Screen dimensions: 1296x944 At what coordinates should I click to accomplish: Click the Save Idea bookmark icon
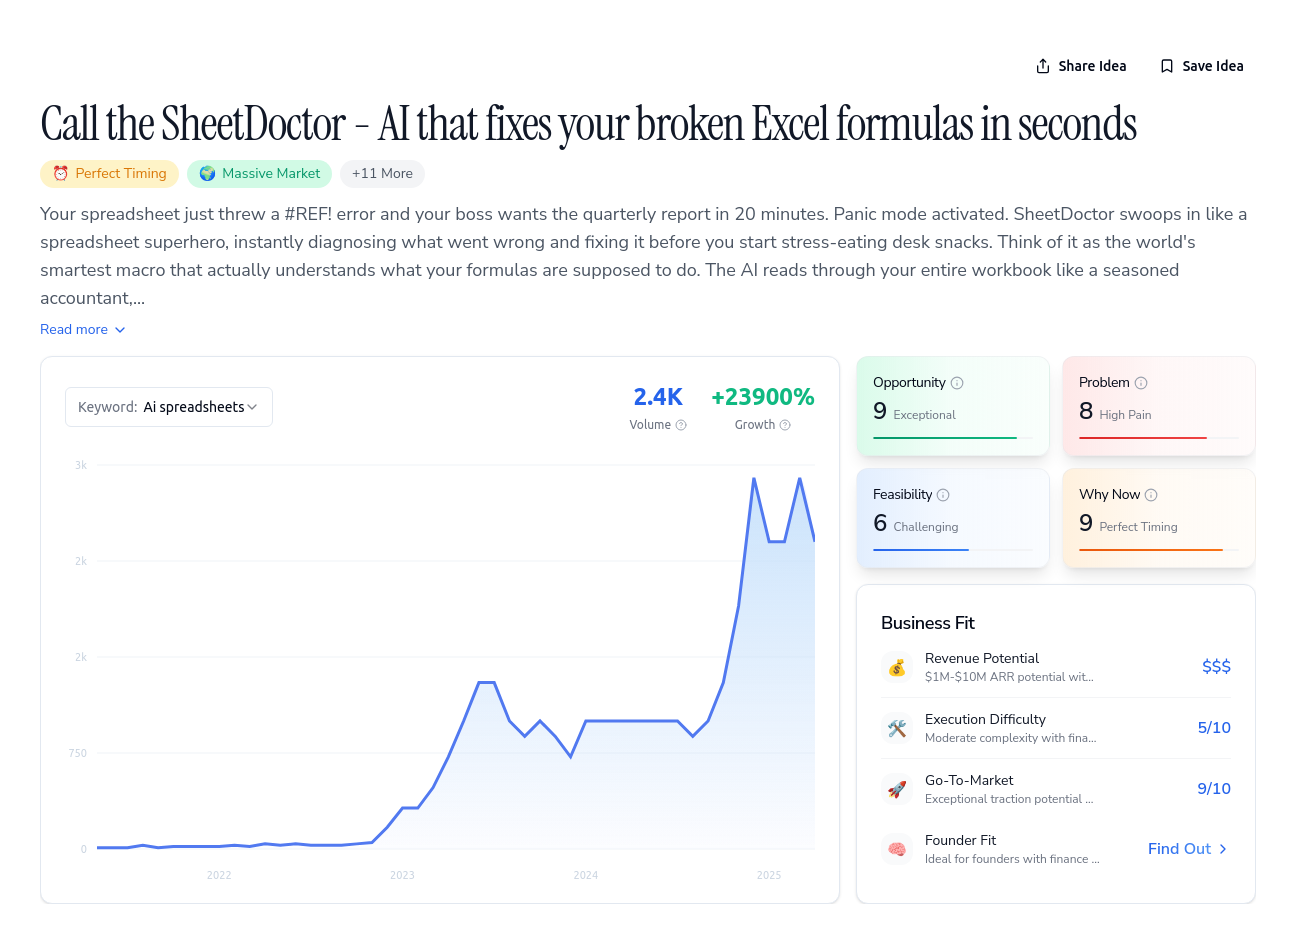click(1166, 66)
